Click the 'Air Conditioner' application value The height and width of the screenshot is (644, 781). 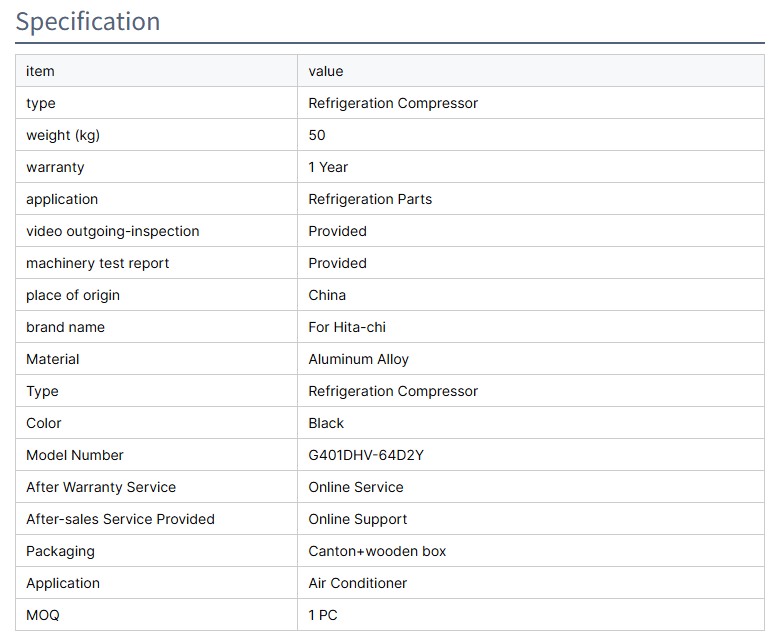[357, 583]
